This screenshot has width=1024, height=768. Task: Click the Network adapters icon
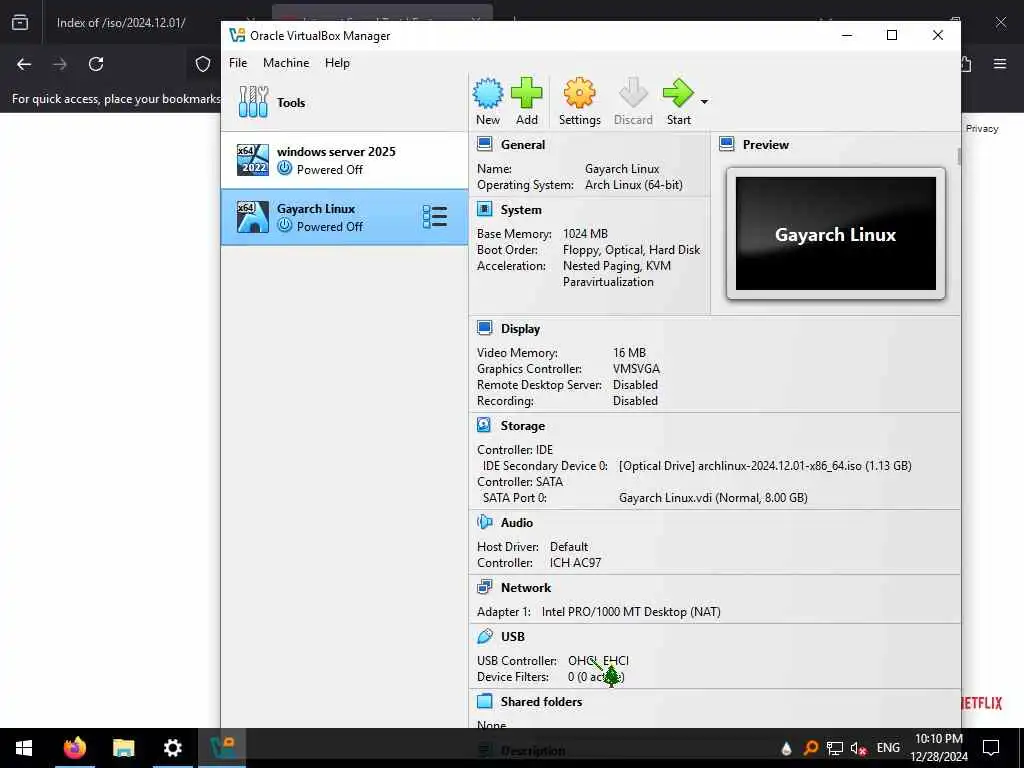[485, 587]
